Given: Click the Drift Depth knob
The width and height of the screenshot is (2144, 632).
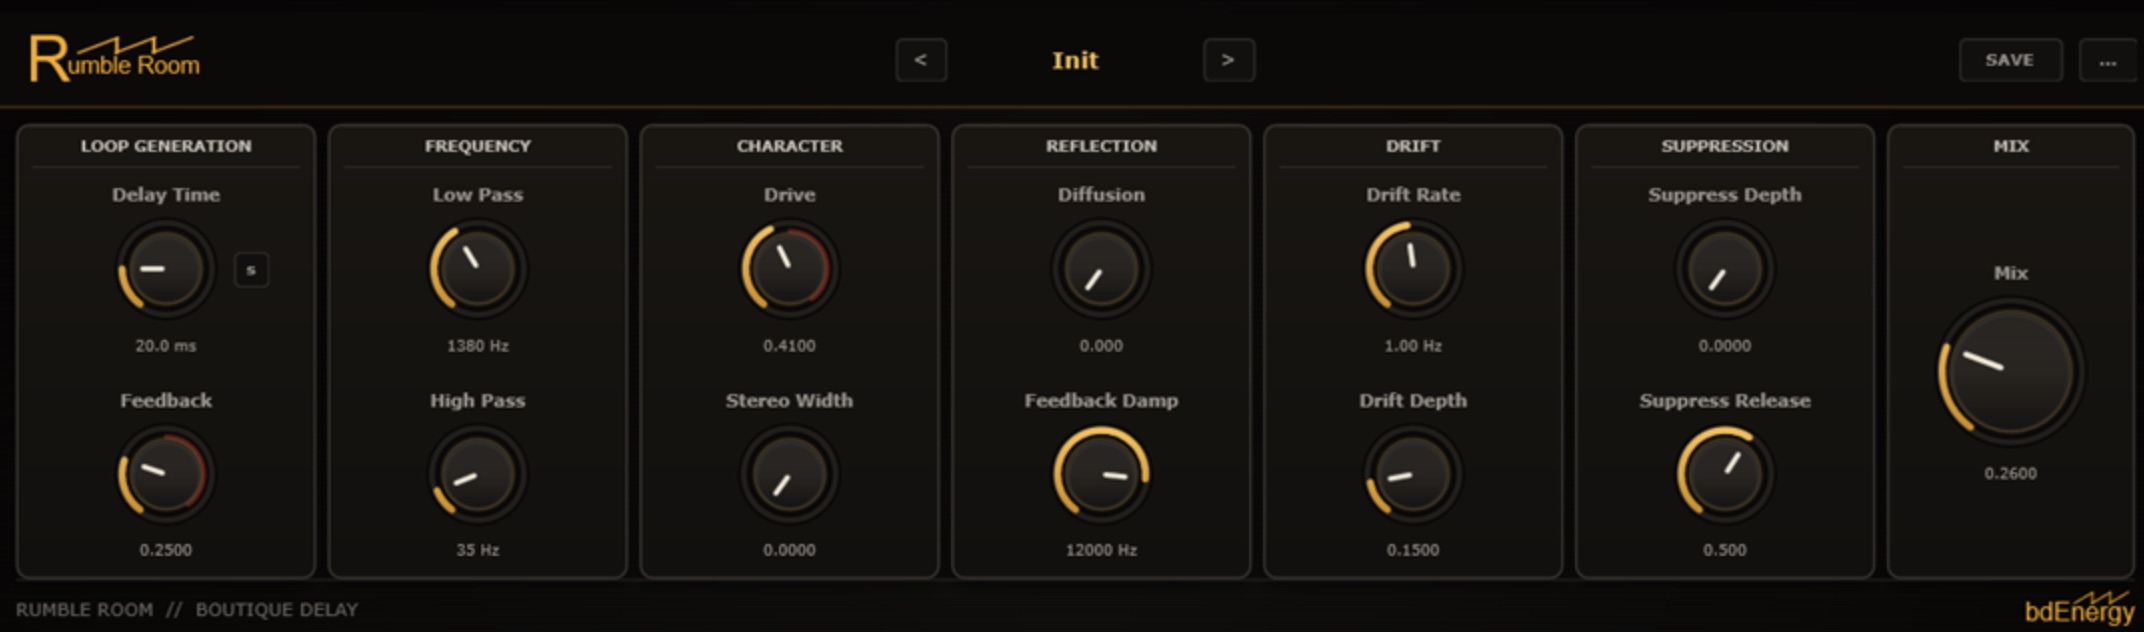Looking at the screenshot, I should pyautogui.click(x=1413, y=474).
